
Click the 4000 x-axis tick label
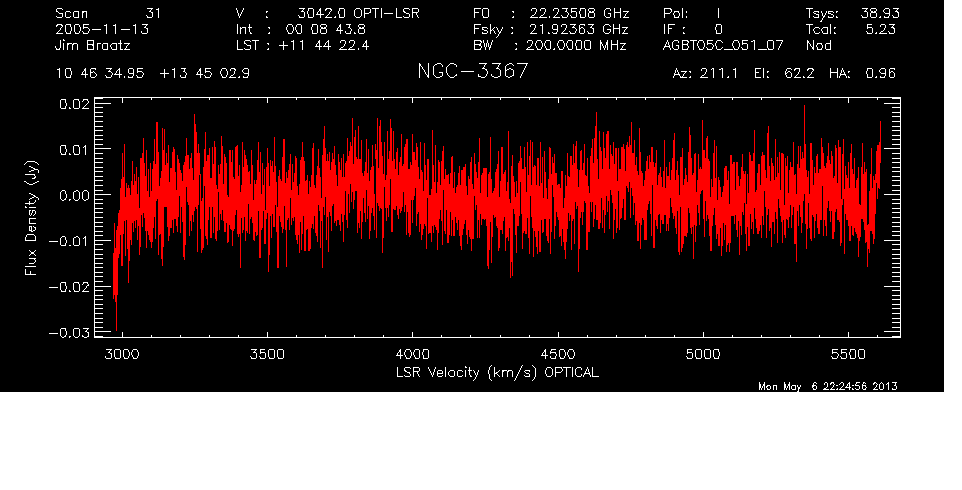click(x=413, y=354)
